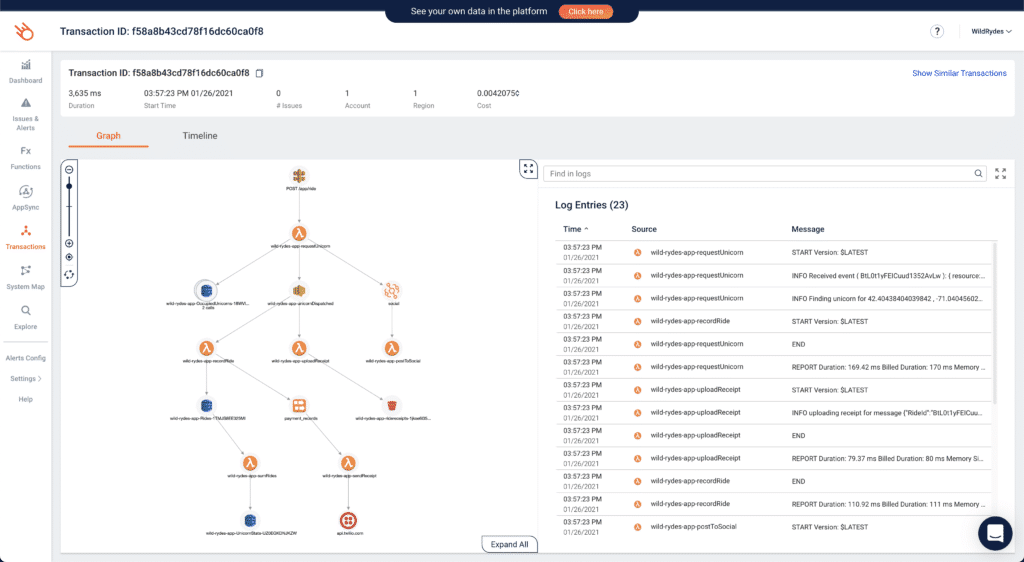The height and width of the screenshot is (562, 1024).
Task: Expand the Settings submenu chevron
Action: click(x=40, y=379)
